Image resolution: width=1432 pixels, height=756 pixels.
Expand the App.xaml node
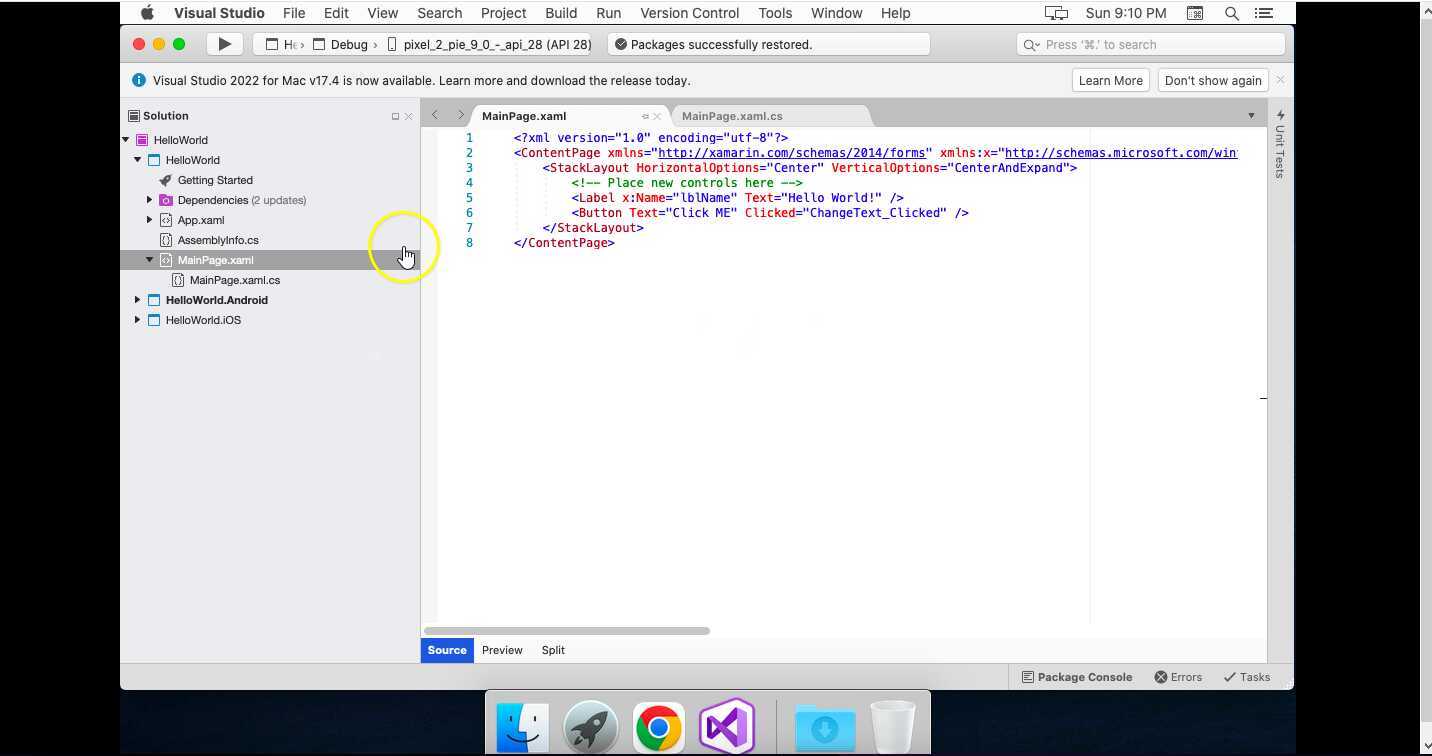[150, 220]
